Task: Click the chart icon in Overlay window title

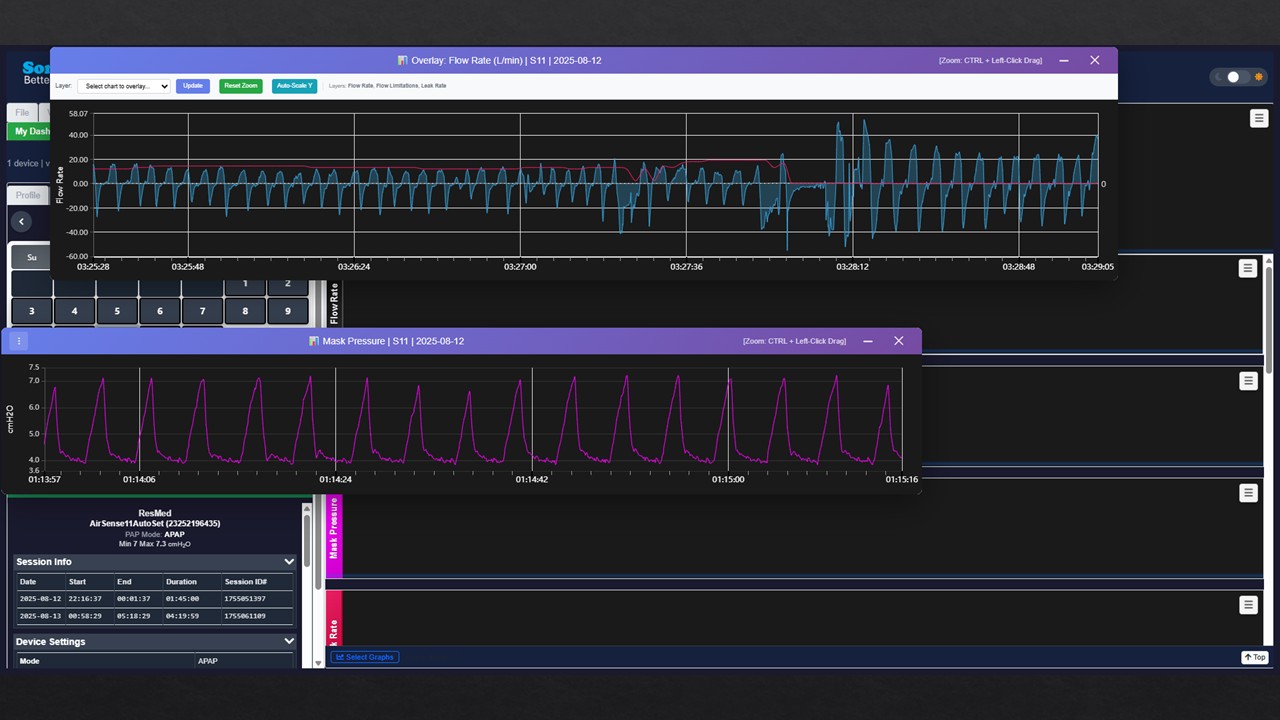Action: click(402, 61)
